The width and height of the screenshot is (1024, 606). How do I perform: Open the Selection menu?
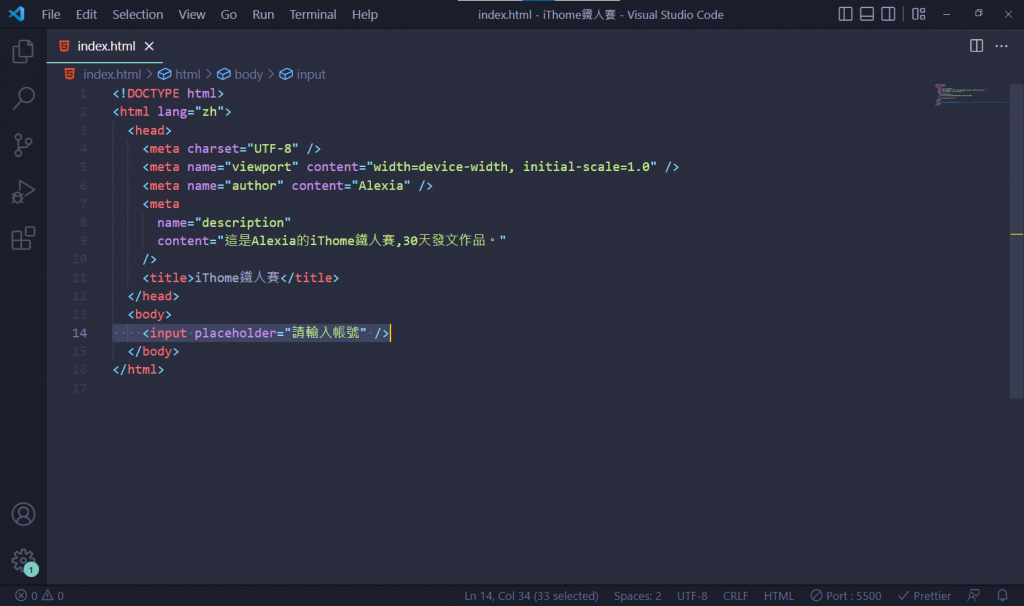tap(138, 14)
